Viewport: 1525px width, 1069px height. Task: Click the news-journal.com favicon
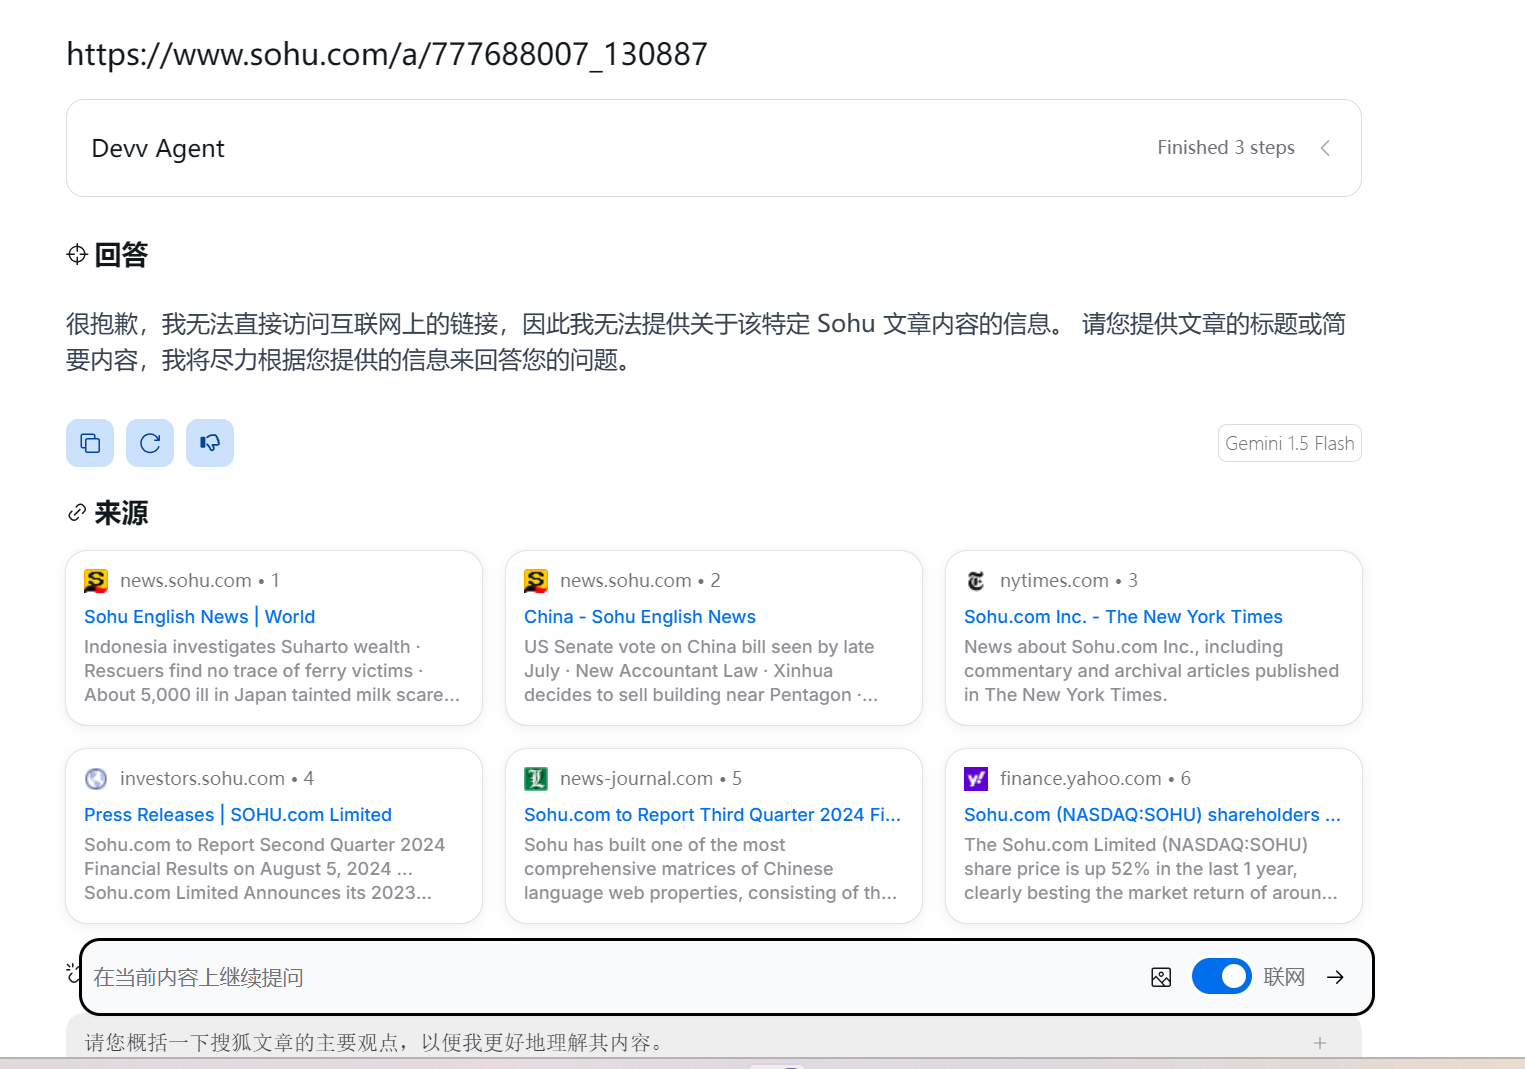pos(536,779)
